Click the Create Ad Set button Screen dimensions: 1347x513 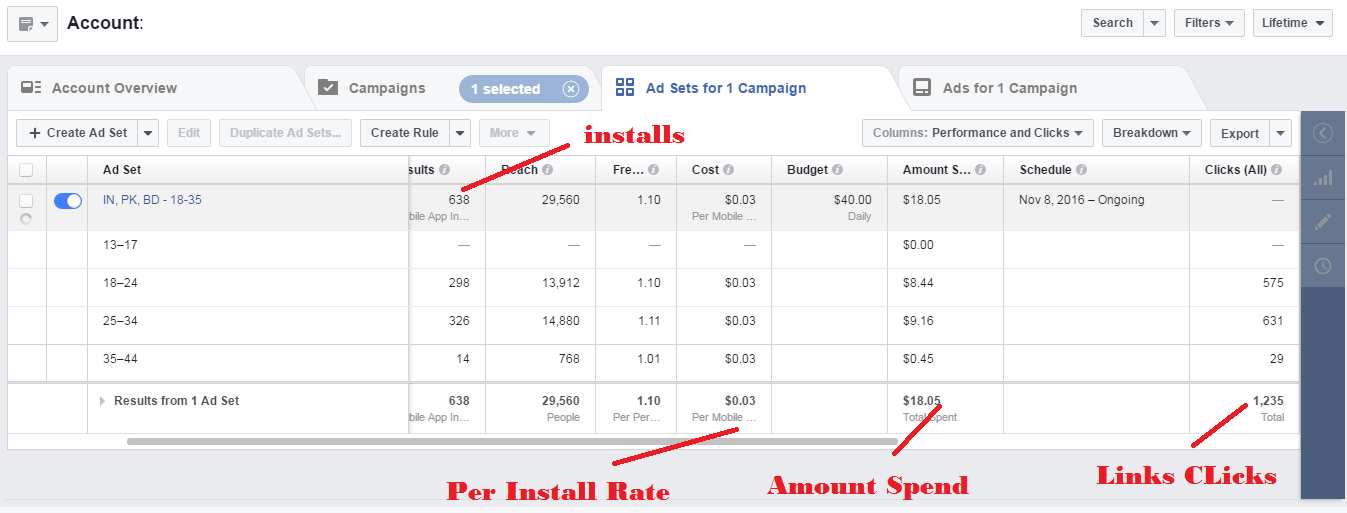click(77, 133)
